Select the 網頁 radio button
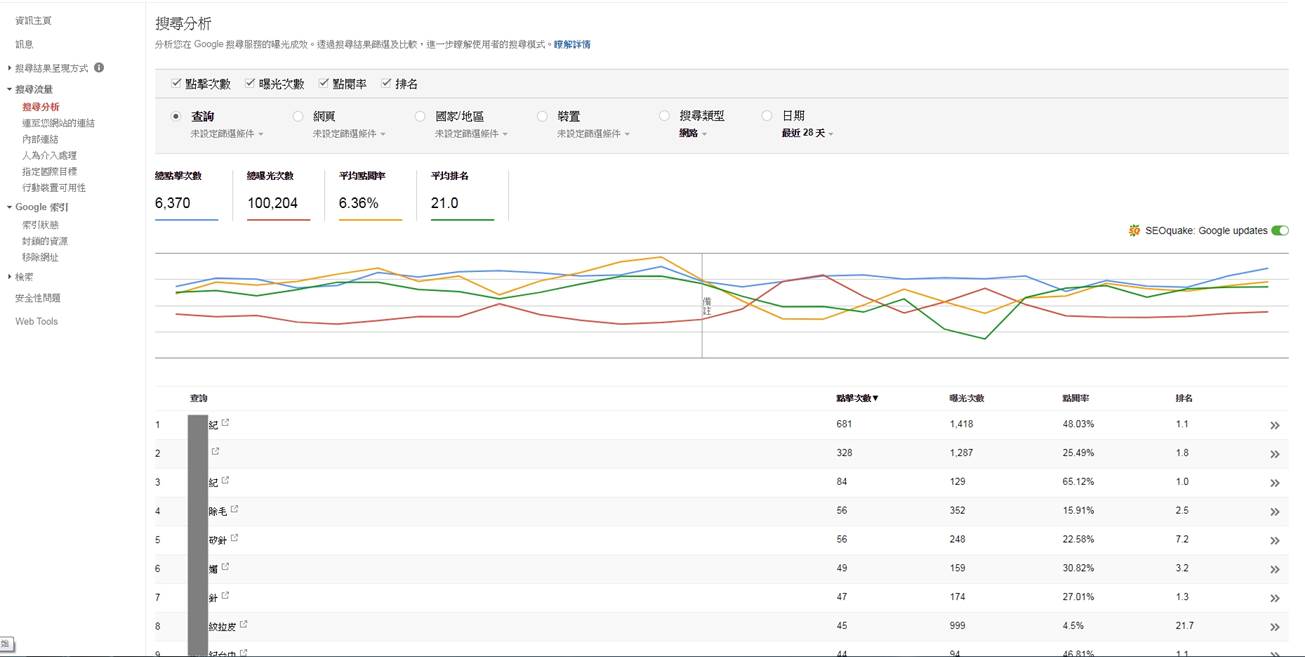 tap(298, 115)
